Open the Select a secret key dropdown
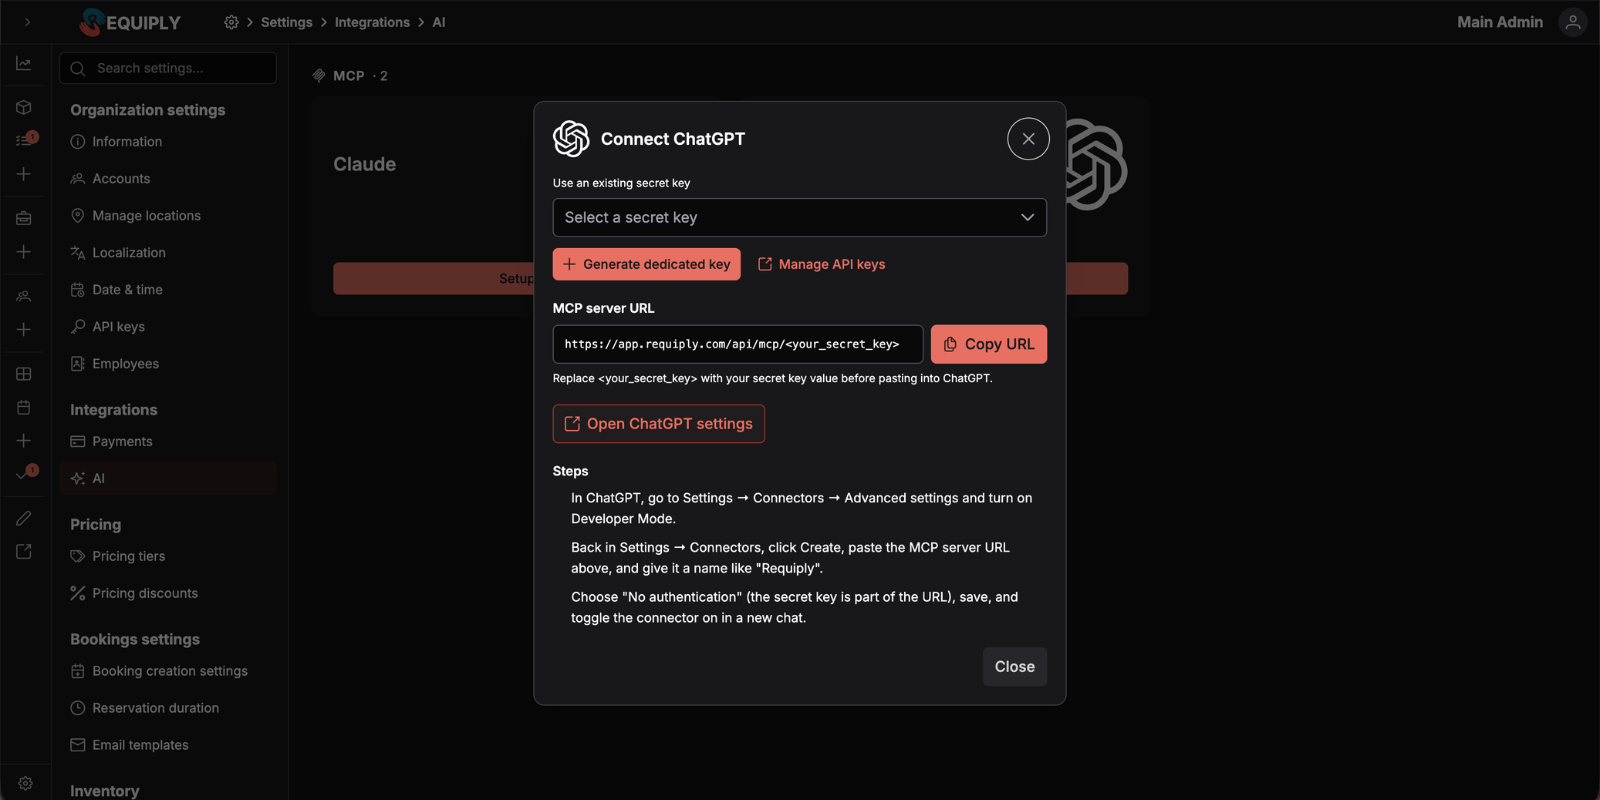Image resolution: width=1600 pixels, height=800 pixels. coord(800,217)
